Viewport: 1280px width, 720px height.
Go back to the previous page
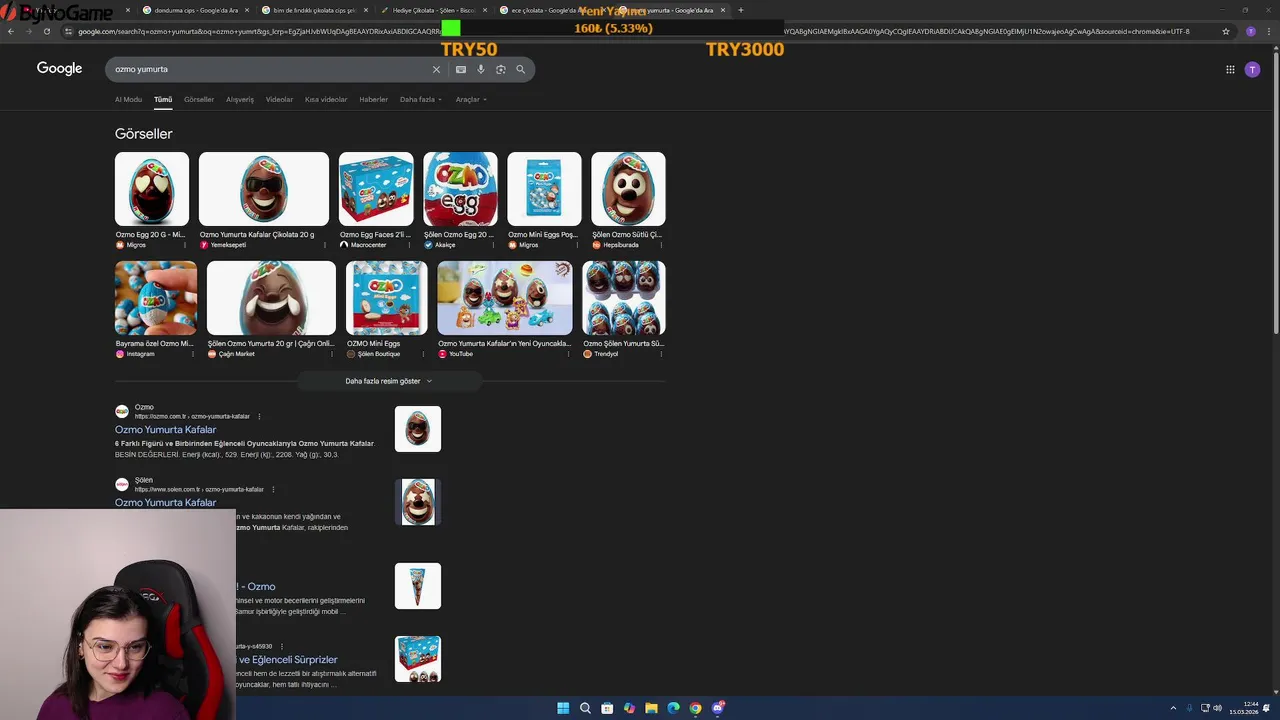click(x=11, y=31)
